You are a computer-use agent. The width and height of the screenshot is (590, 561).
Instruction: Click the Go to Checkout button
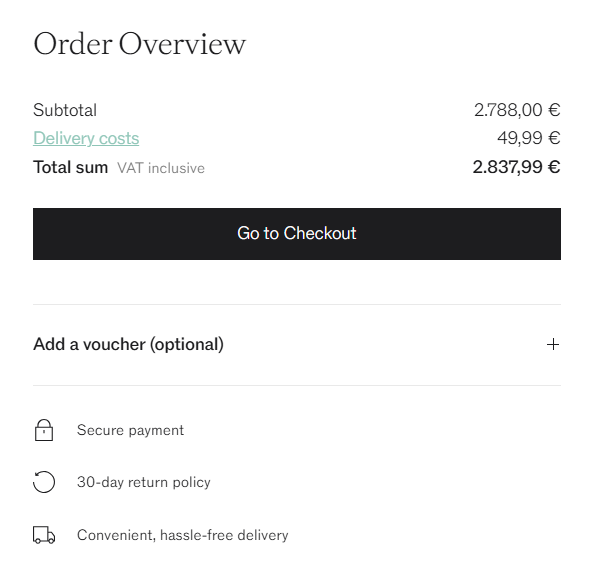(x=297, y=234)
